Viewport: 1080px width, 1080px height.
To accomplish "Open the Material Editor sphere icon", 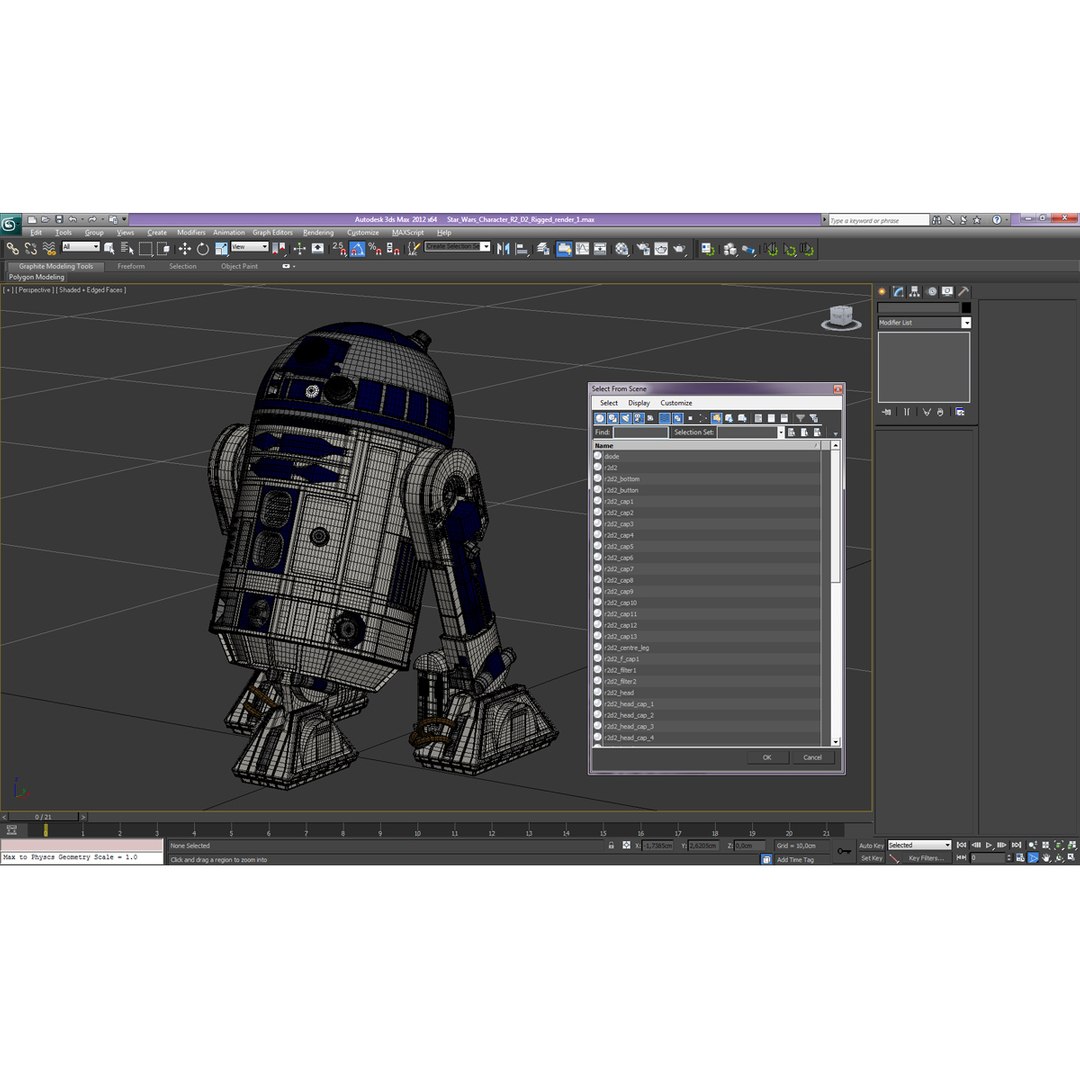I will pos(621,249).
